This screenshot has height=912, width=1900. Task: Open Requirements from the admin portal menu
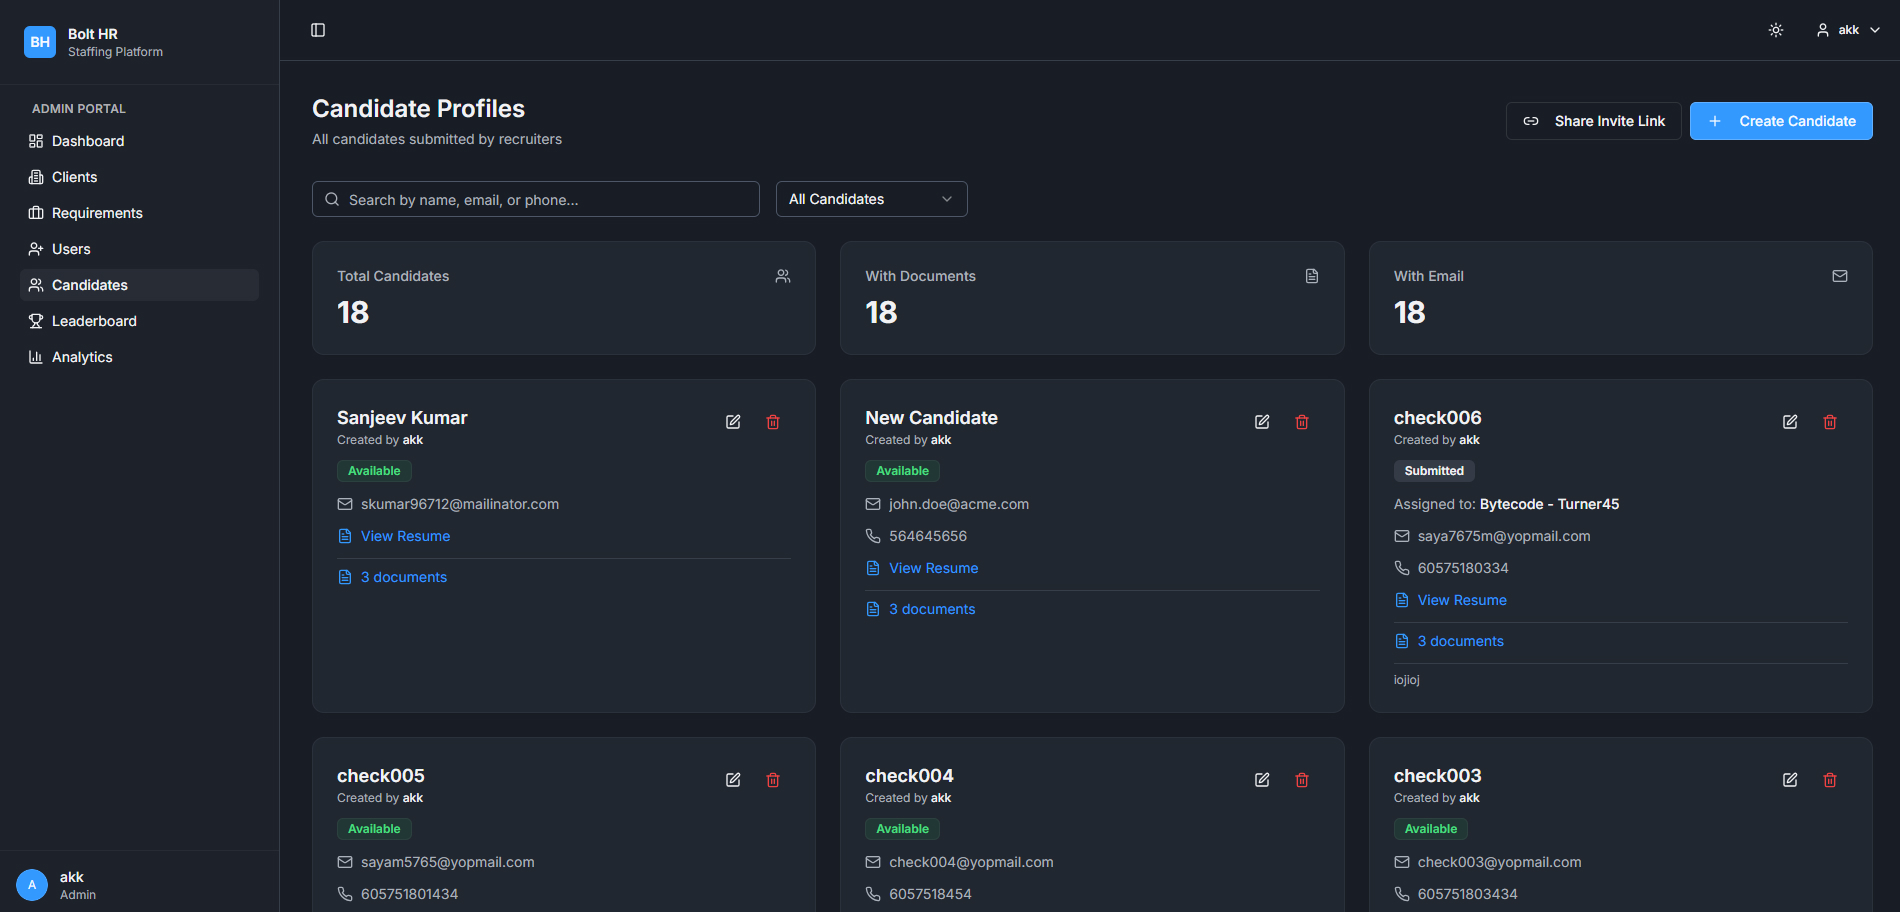coord(96,213)
